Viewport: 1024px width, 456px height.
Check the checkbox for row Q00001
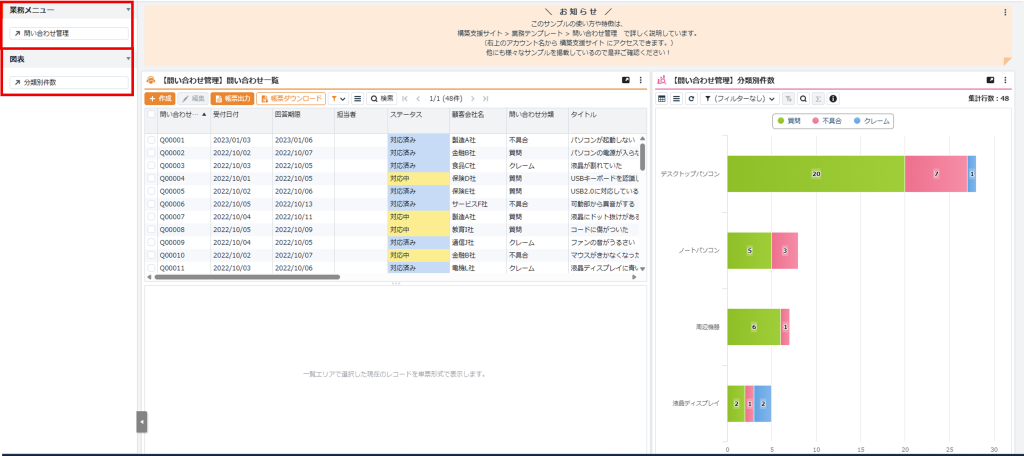[x=152, y=140]
